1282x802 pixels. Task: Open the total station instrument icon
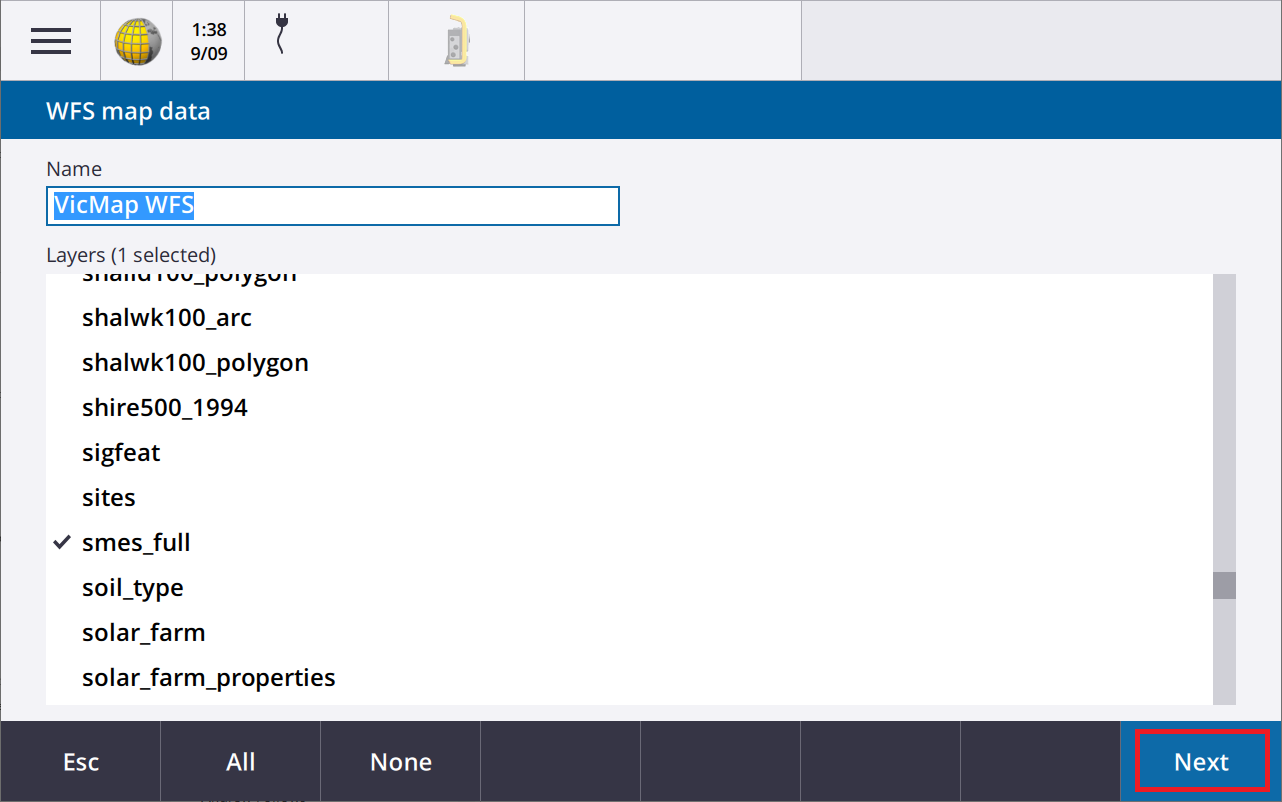coord(456,41)
